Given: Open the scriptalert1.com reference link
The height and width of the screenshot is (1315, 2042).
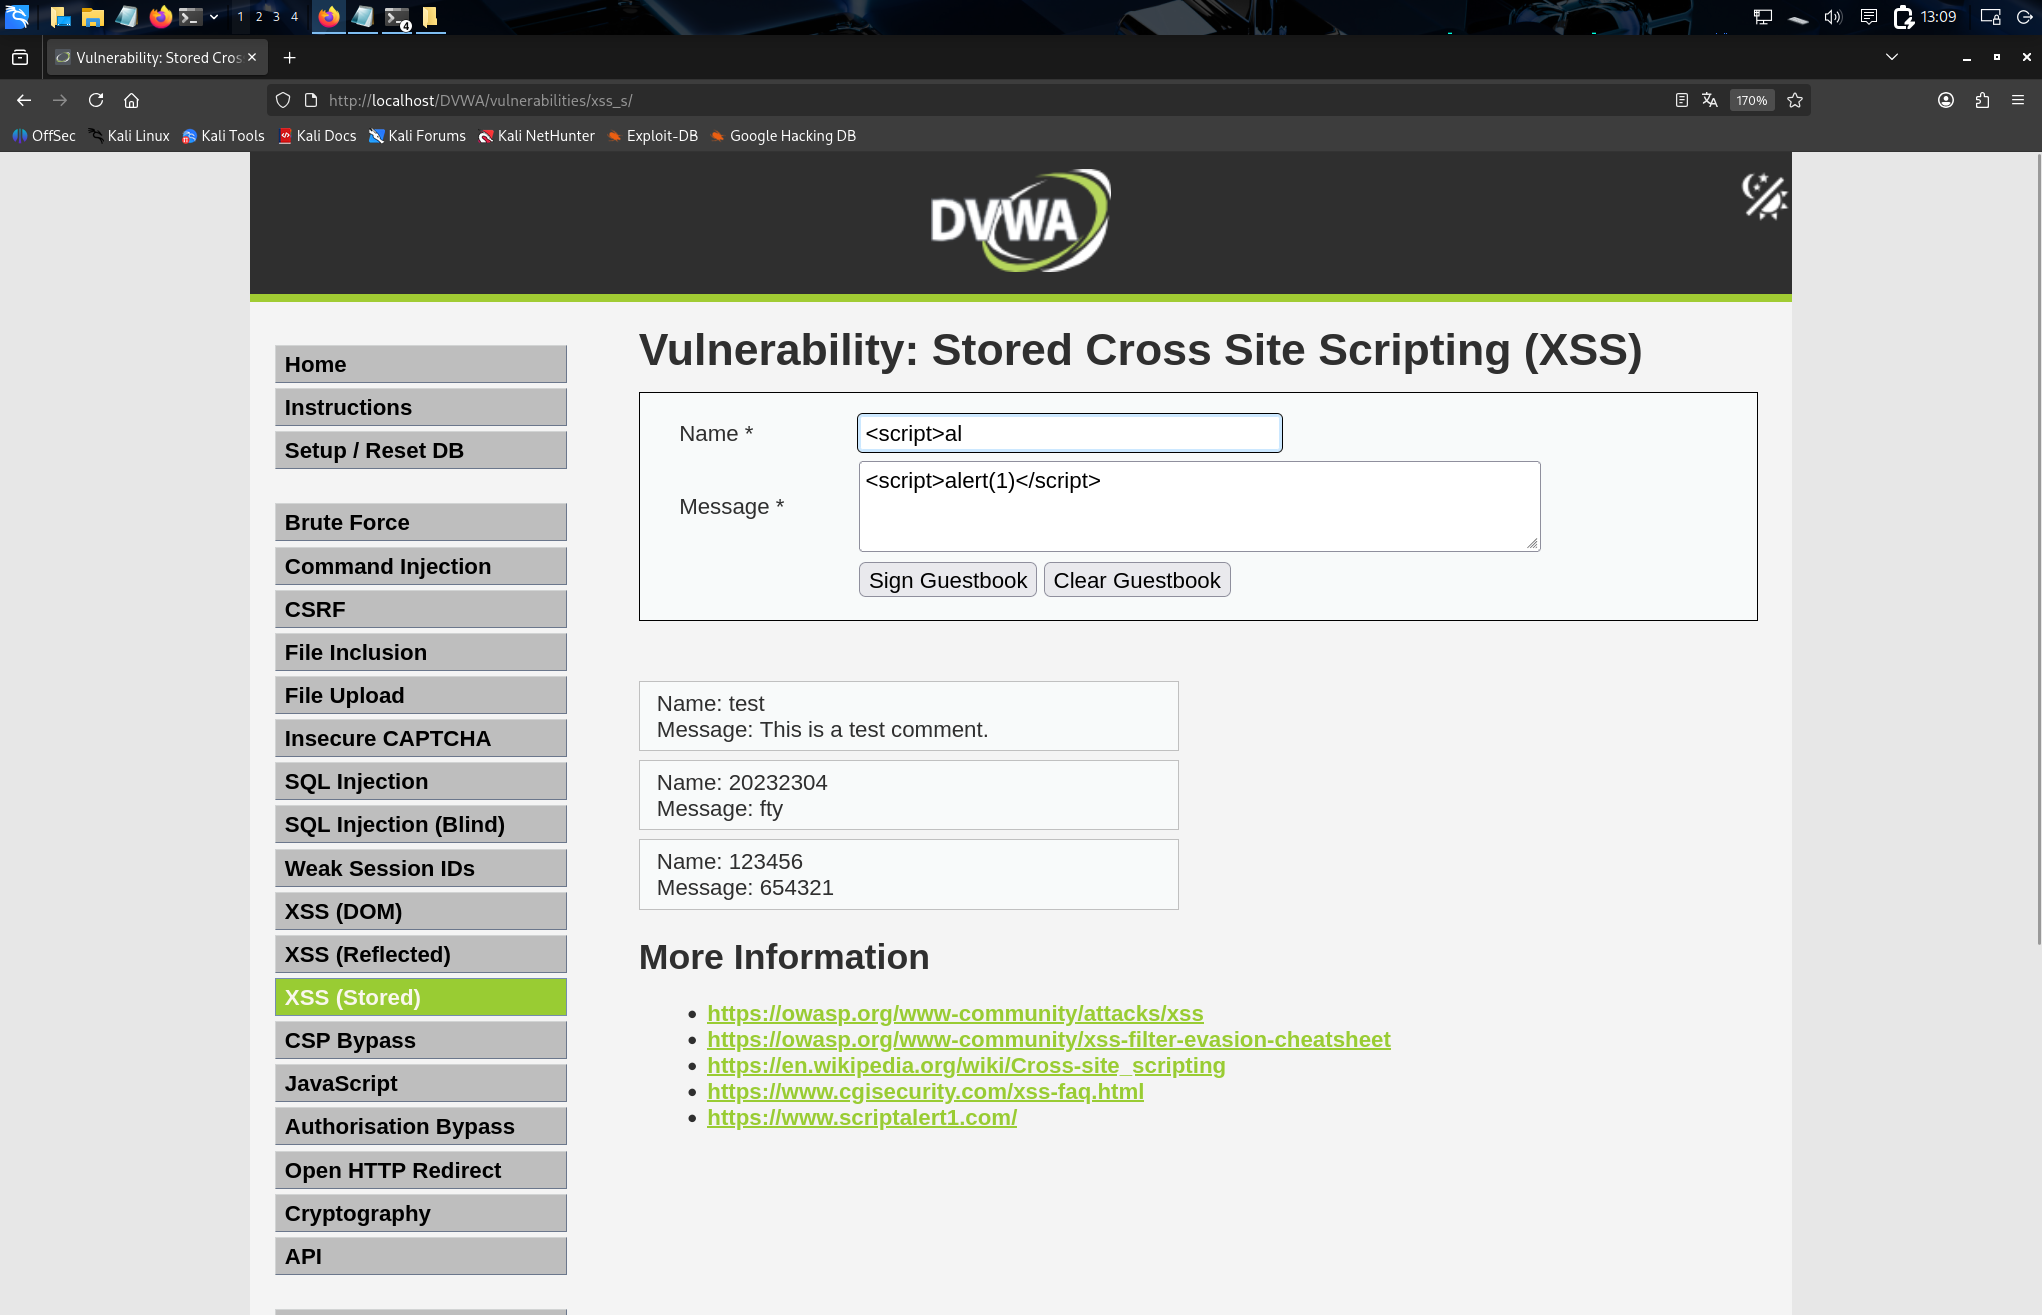Looking at the screenshot, I should (861, 1117).
